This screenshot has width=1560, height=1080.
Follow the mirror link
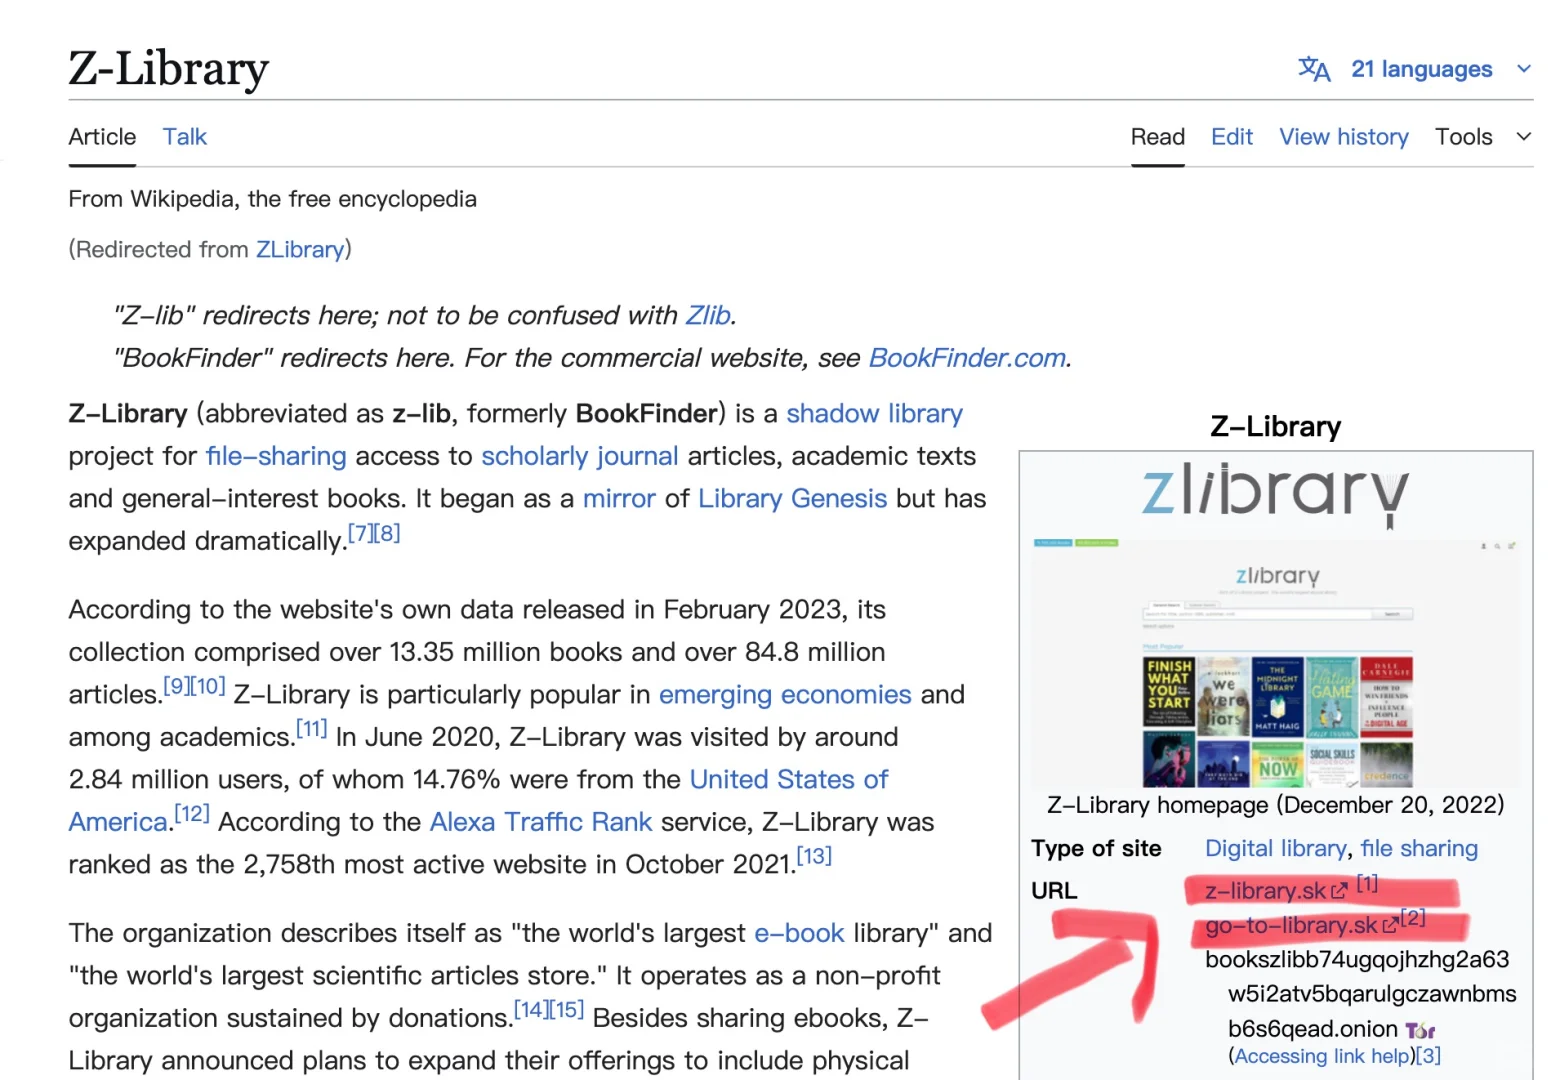click(619, 498)
